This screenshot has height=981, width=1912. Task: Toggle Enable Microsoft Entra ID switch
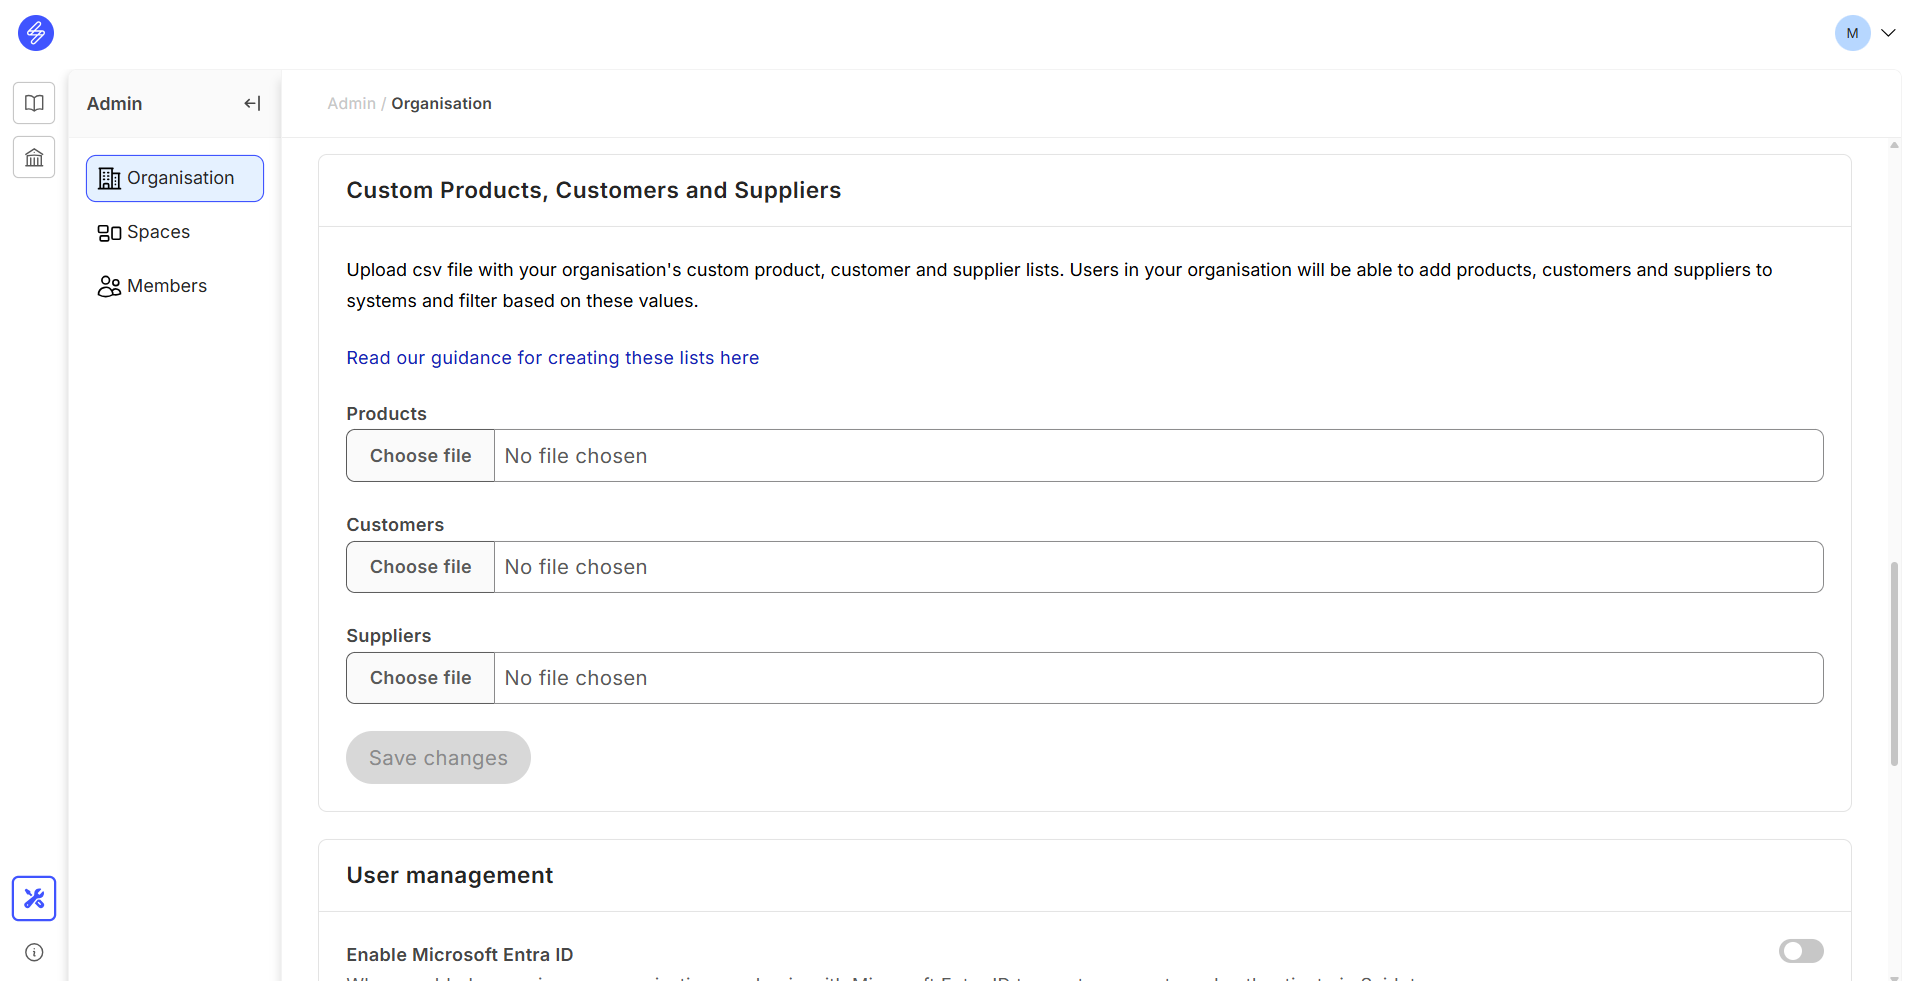pyautogui.click(x=1800, y=951)
